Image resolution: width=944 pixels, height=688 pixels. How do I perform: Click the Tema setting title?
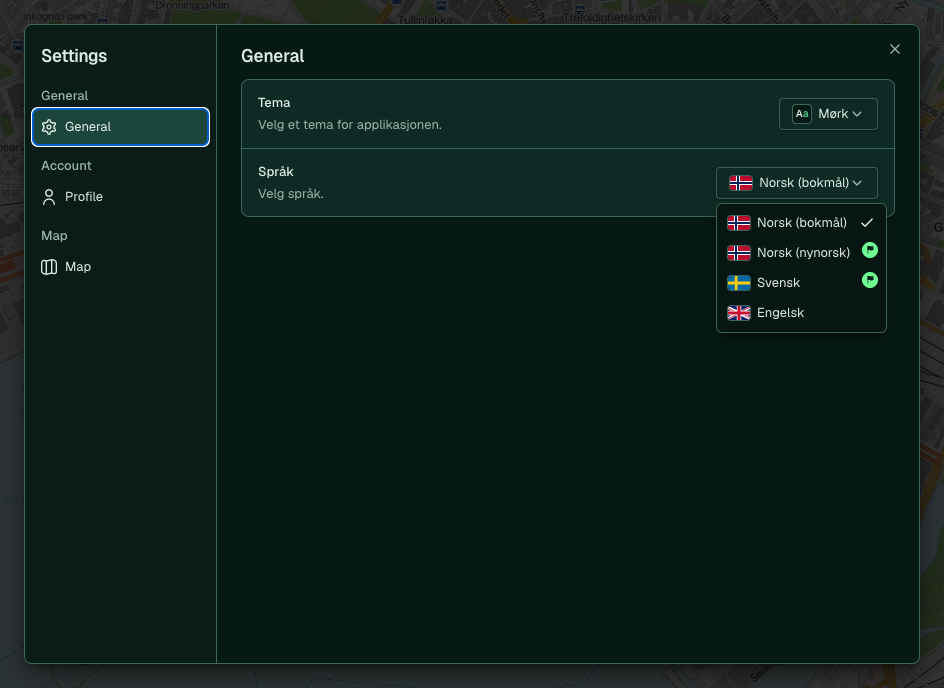pyautogui.click(x=274, y=103)
